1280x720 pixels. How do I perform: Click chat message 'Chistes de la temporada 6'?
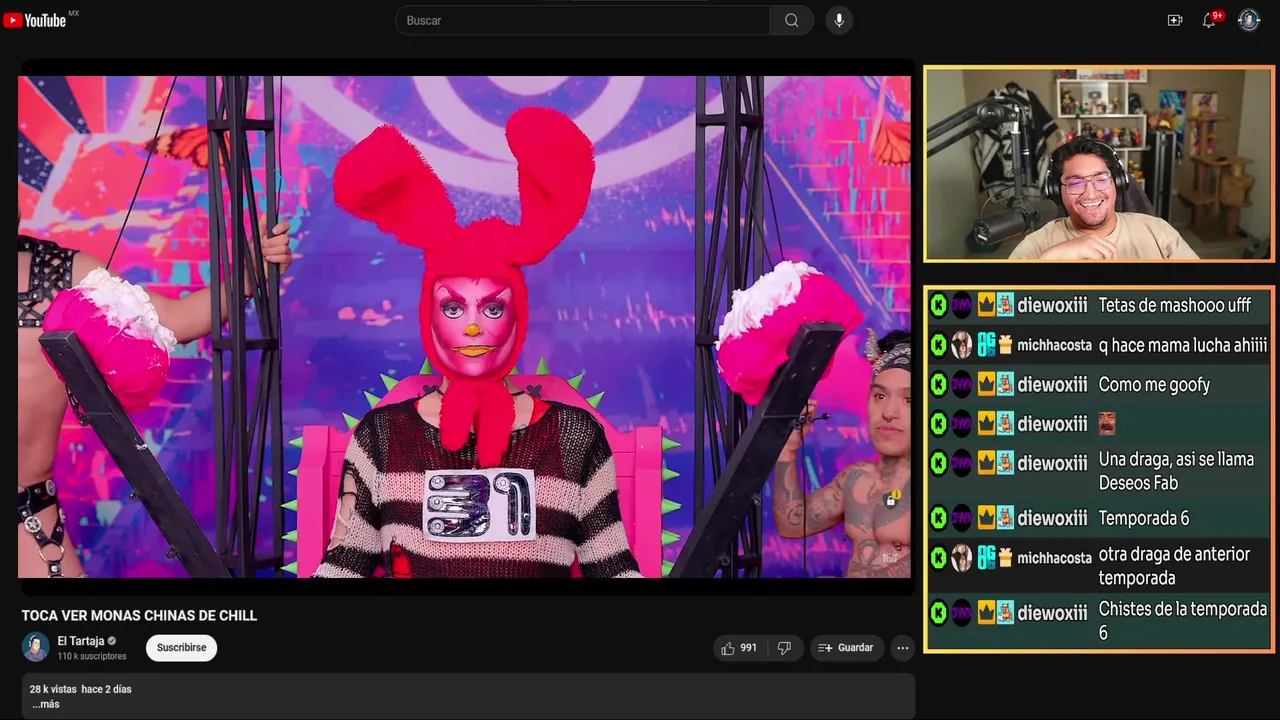point(1182,620)
